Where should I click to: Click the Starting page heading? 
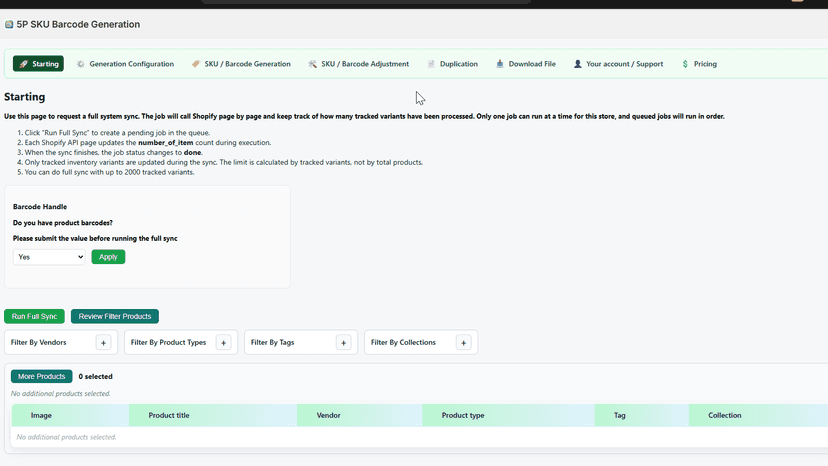point(25,97)
